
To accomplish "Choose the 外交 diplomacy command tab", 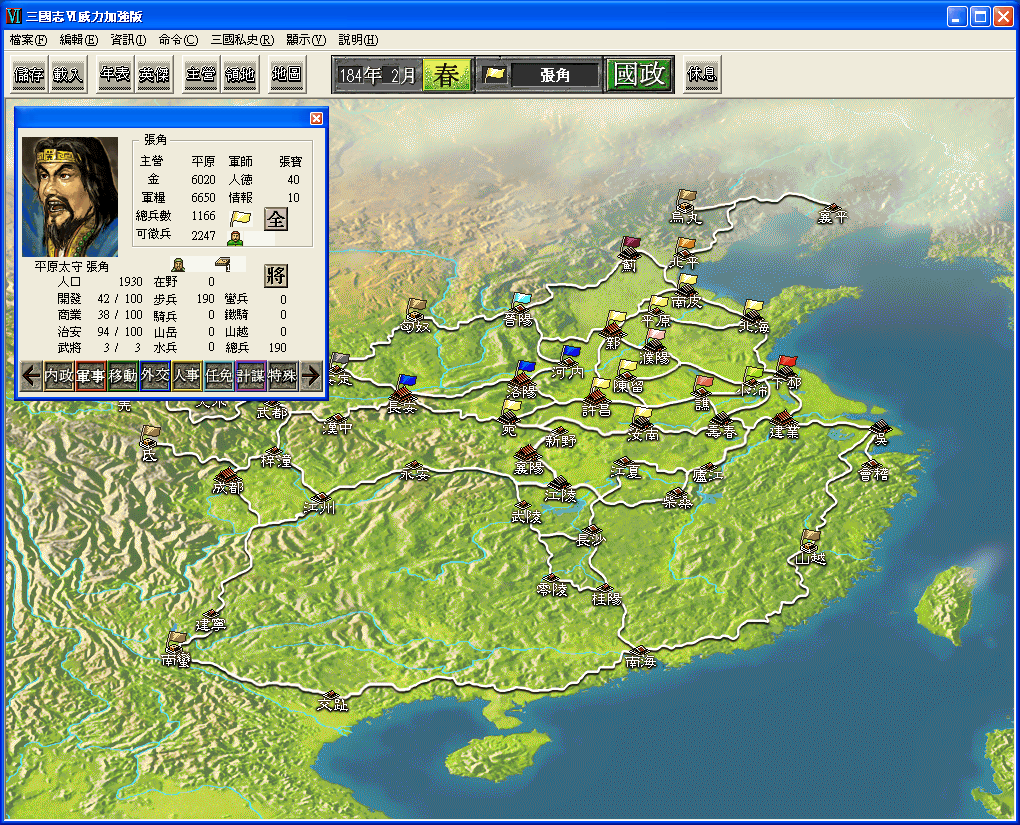I will click(155, 375).
